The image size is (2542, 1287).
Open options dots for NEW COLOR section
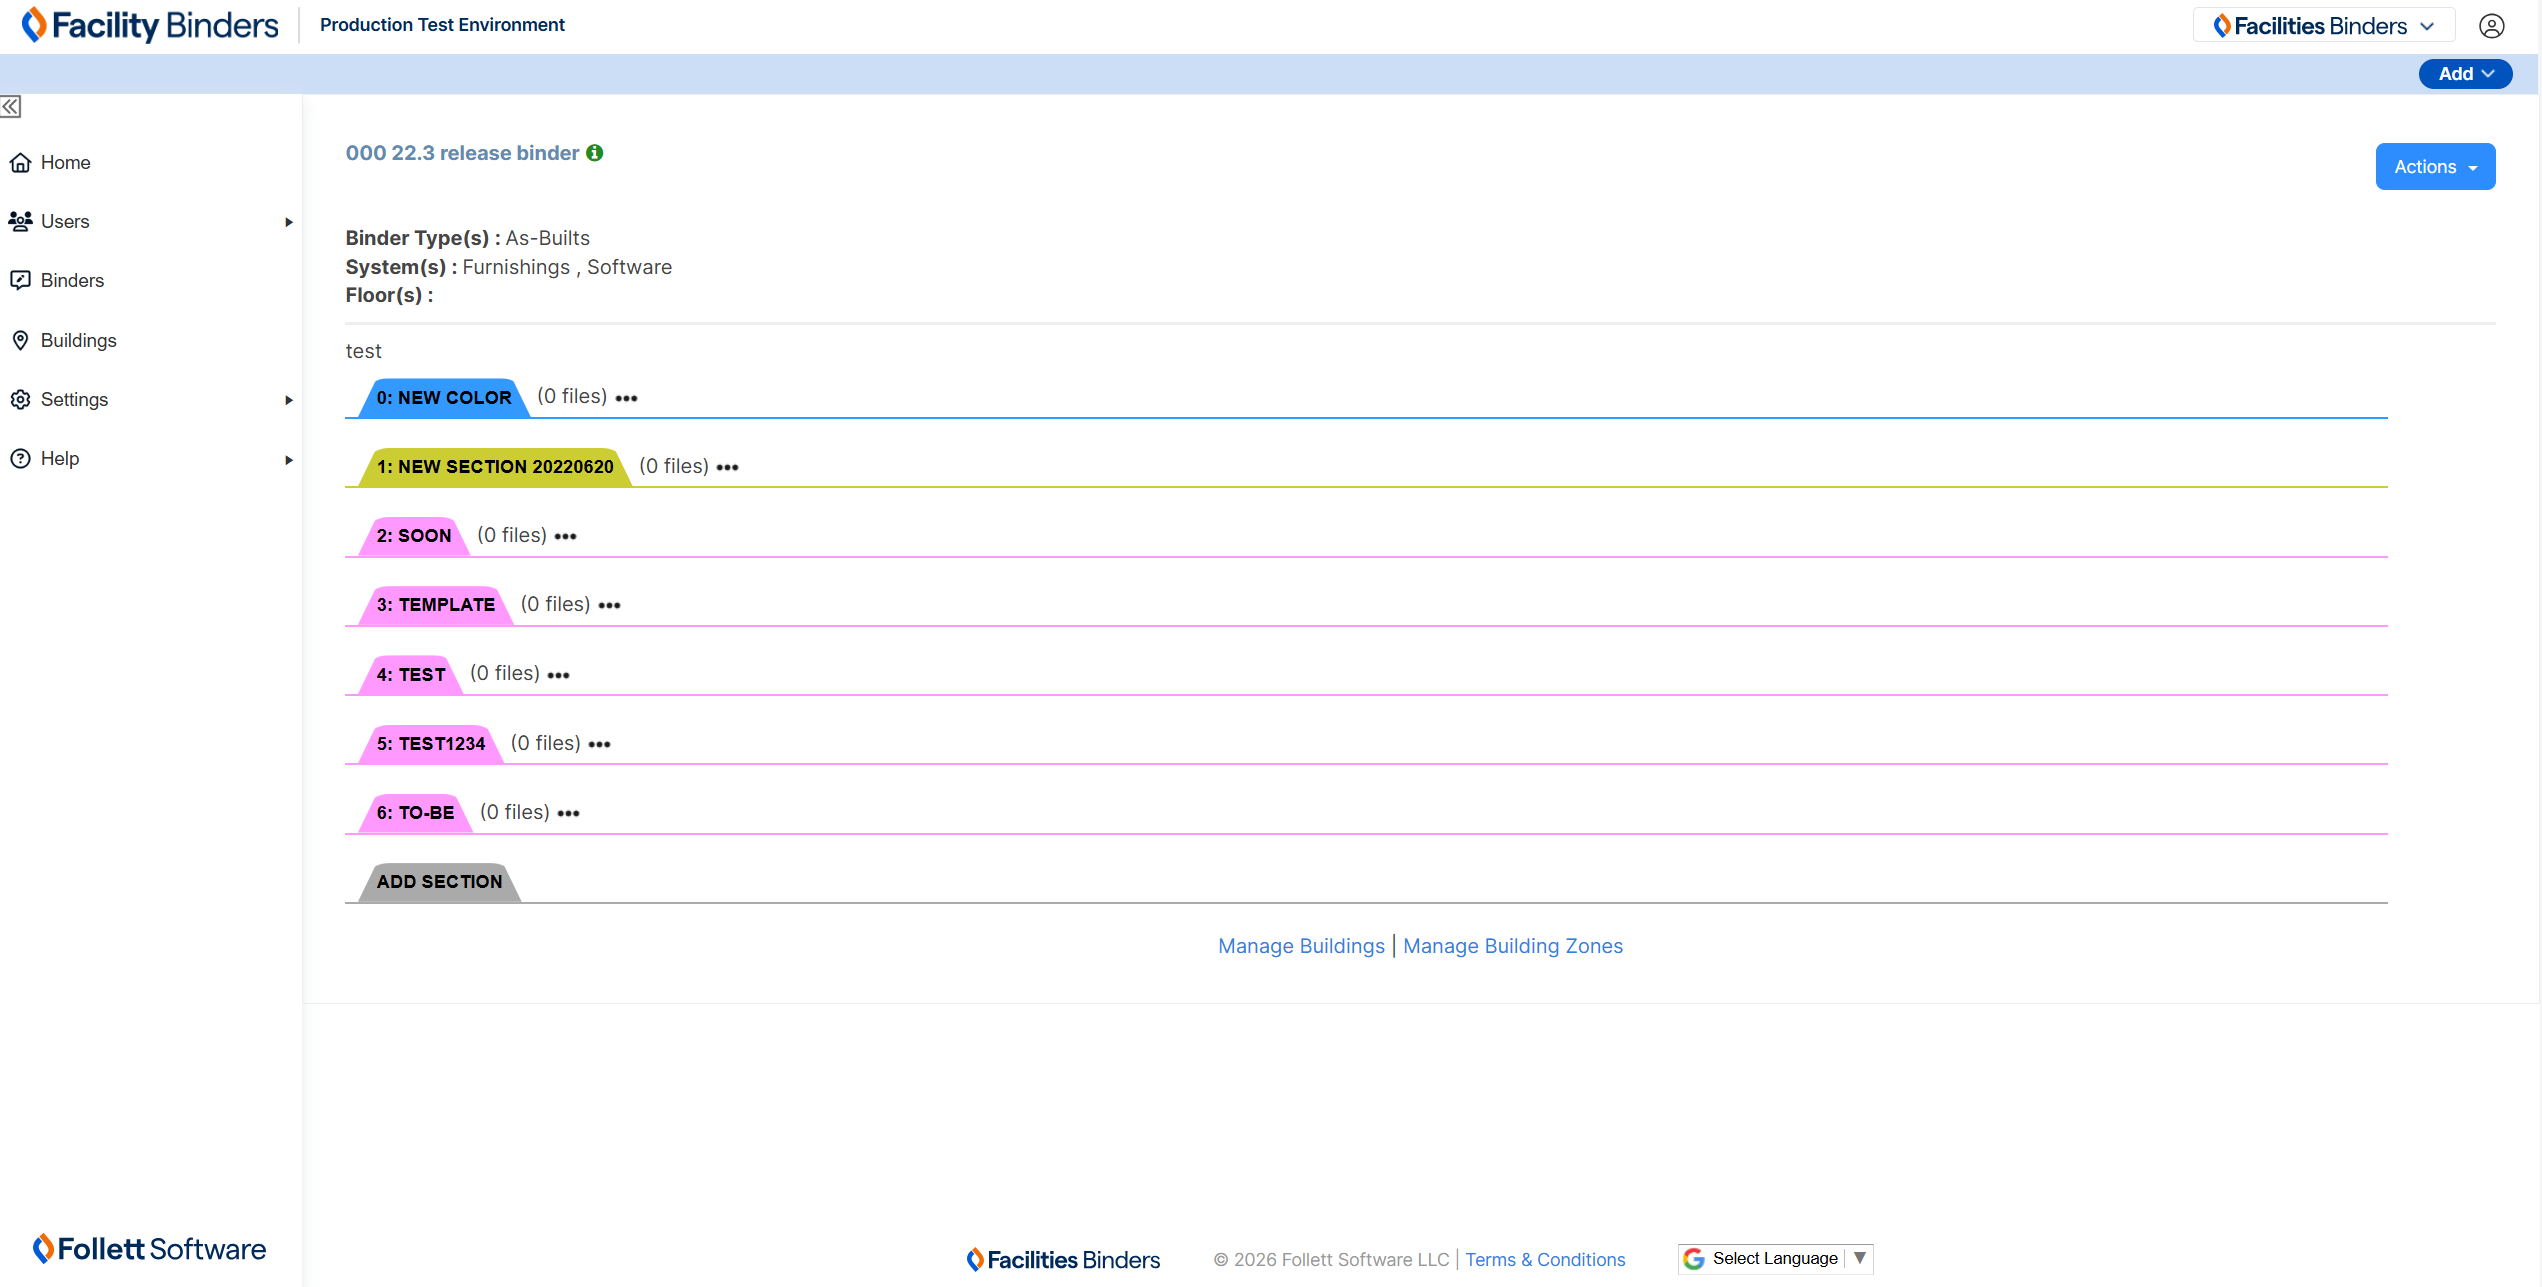(x=626, y=398)
